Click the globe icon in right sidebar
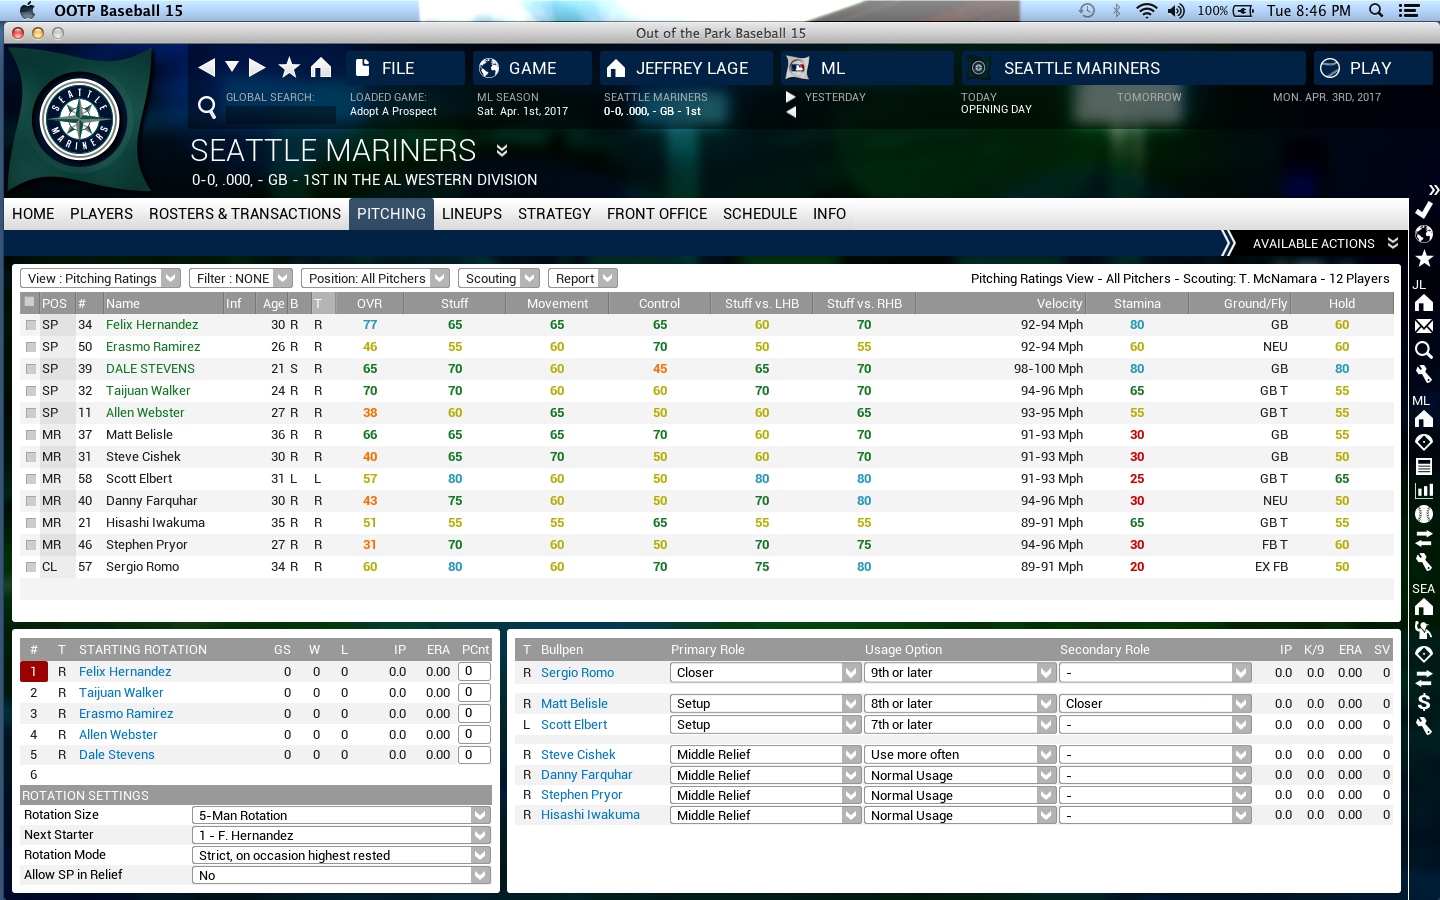The width and height of the screenshot is (1440, 900). (1424, 234)
